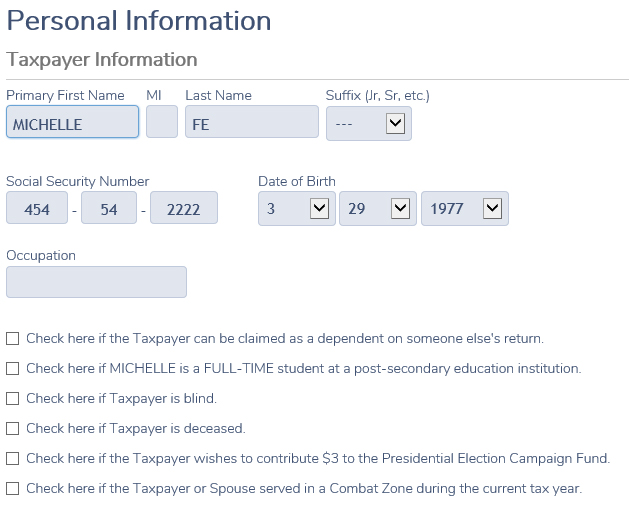Click the birth year dropdown arrow icon
629x525 pixels.
493,209
